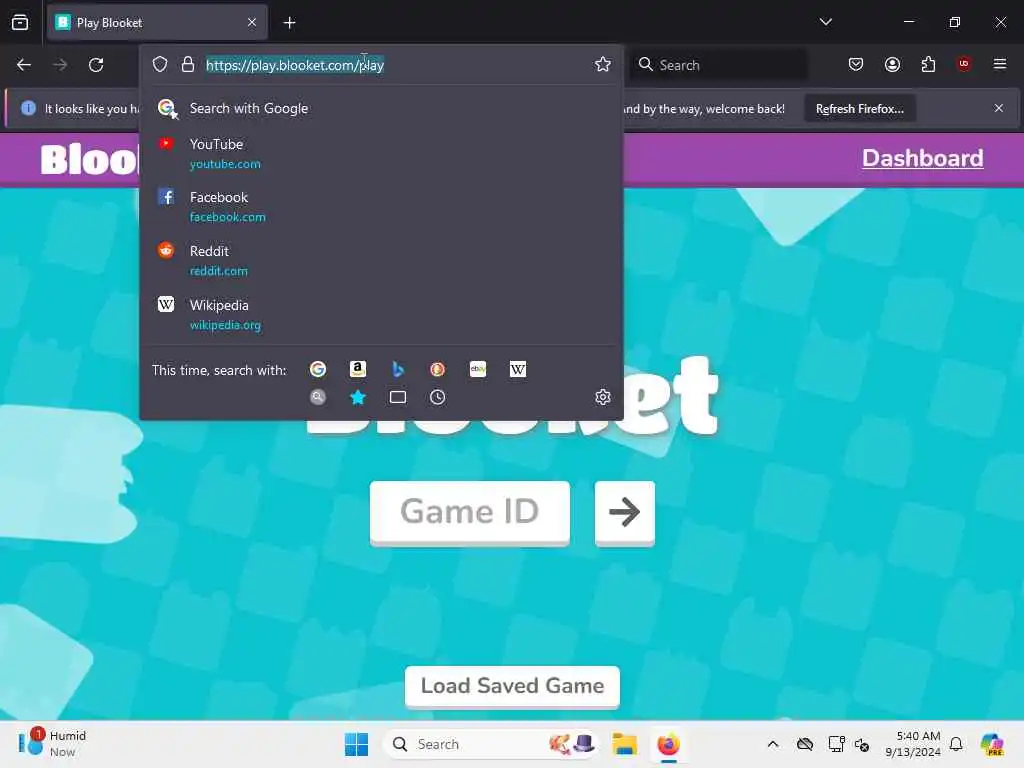The width and height of the screenshot is (1024, 768).
Task: Open the Firefox View icon
Action: pyautogui.click(x=20, y=22)
